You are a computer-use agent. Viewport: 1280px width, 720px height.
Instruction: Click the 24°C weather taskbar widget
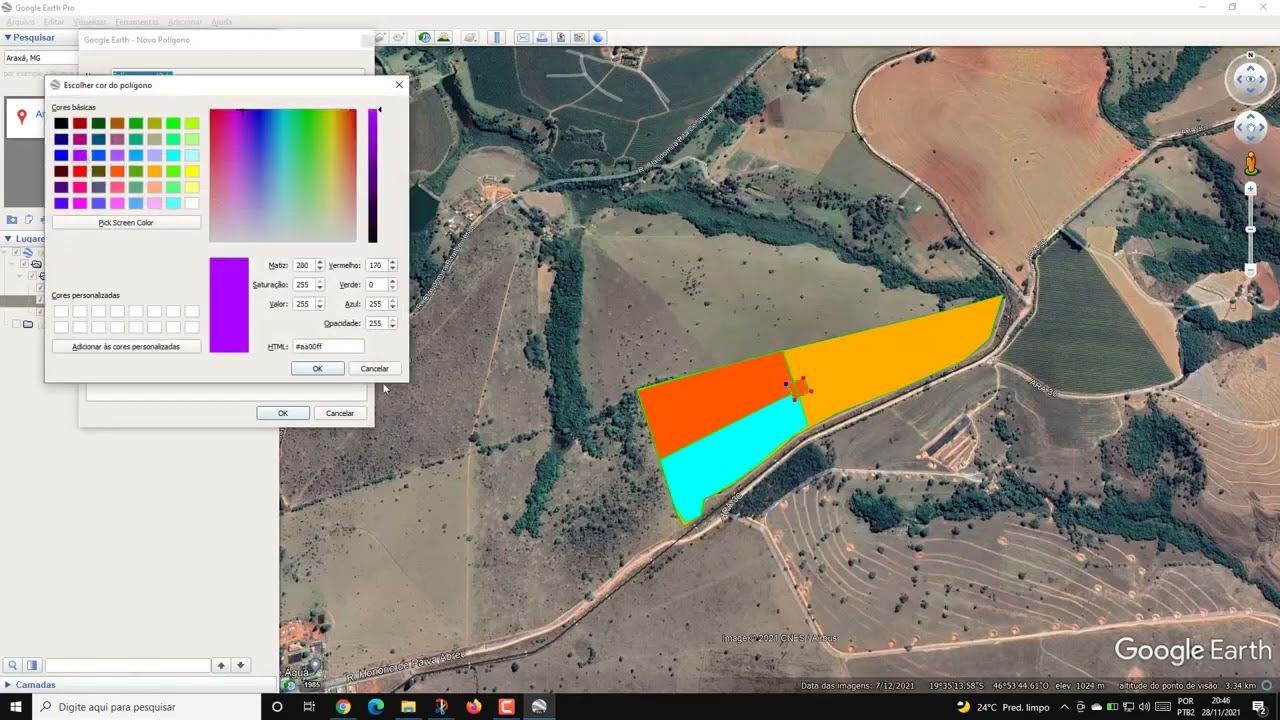pos(1004,707)
